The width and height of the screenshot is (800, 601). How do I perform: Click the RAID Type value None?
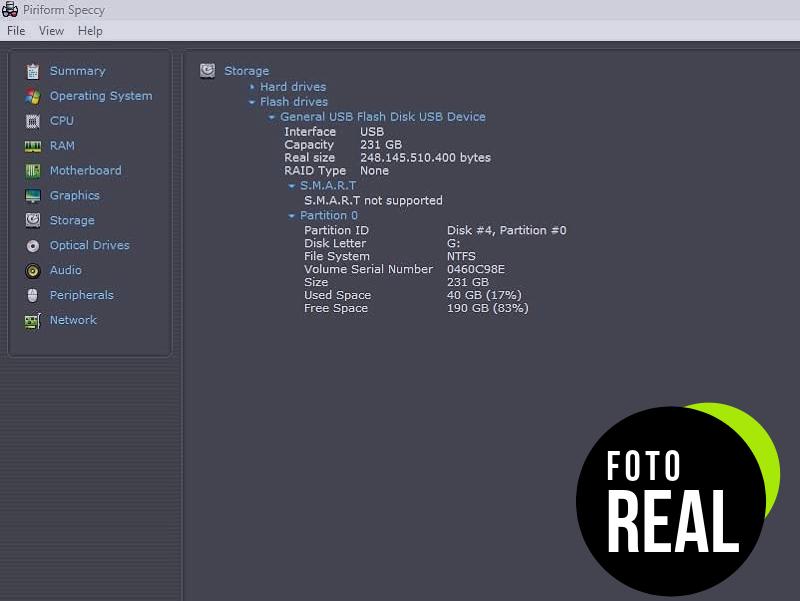click(374, 170)
